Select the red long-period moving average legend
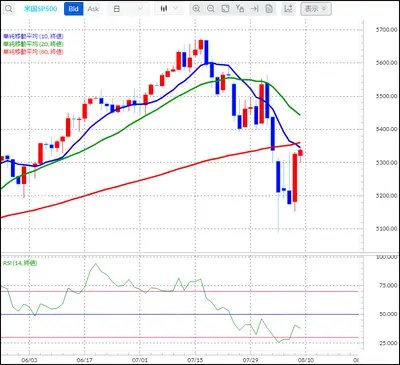 33,51
